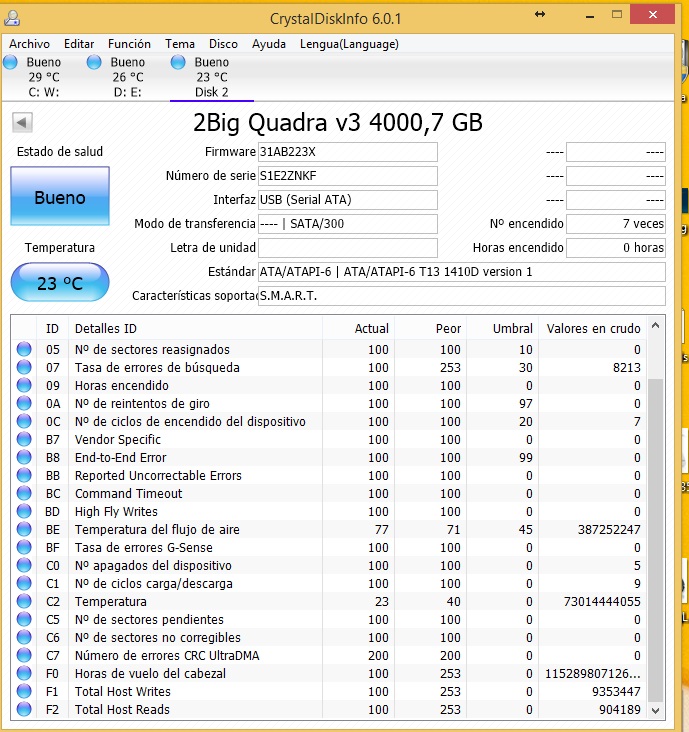Image resolution: width=689 pixels, height=732 pixels.
Task: Click status orb for Disk 2
Action: point(178,62)
